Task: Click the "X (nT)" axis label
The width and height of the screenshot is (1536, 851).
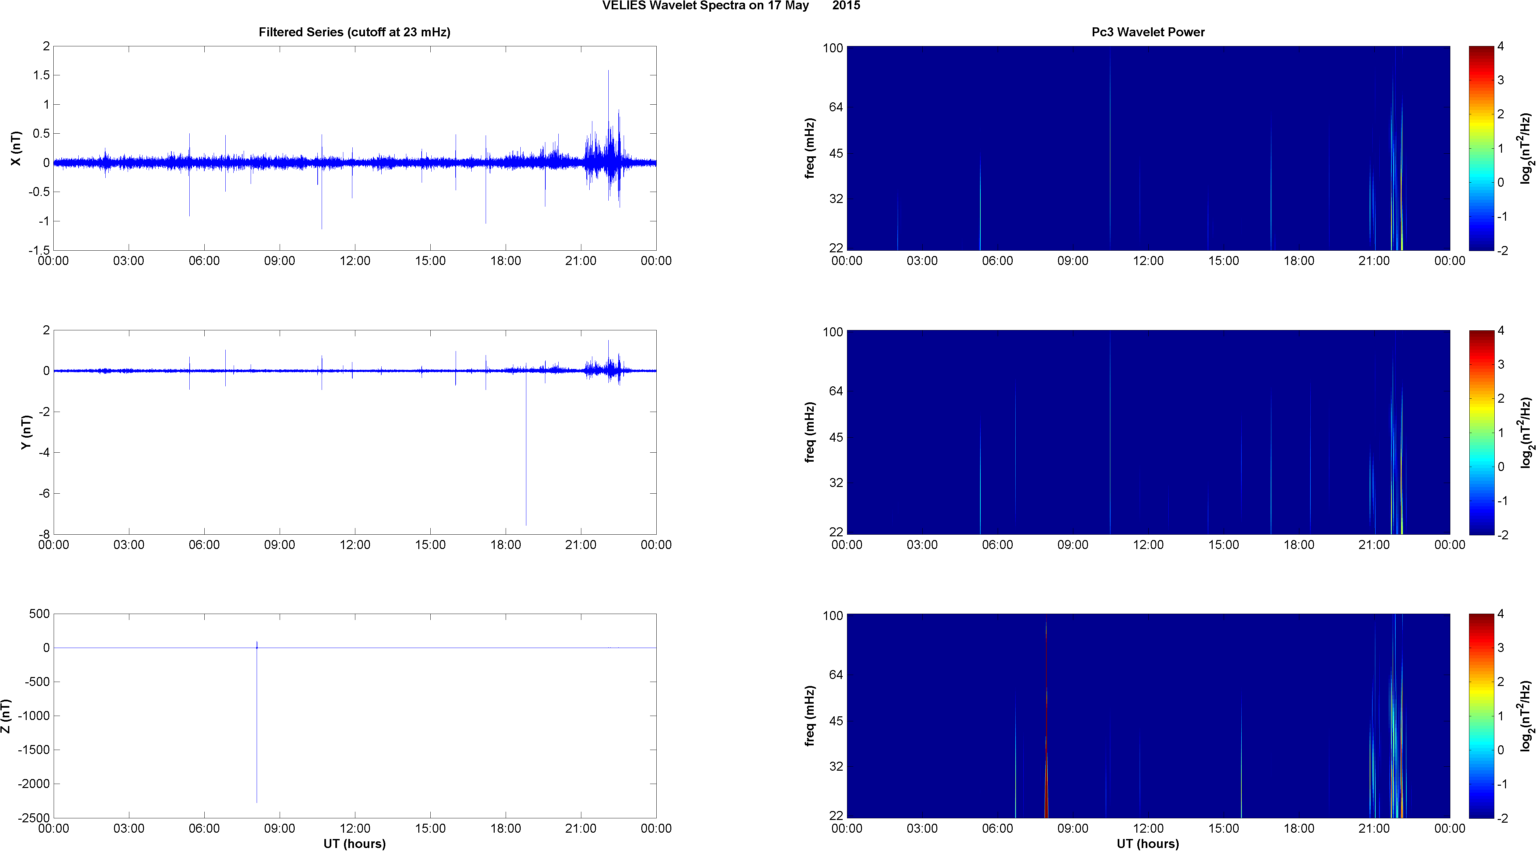Action: [16, 148]
